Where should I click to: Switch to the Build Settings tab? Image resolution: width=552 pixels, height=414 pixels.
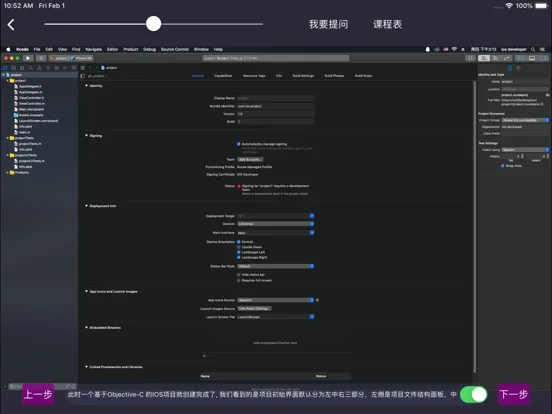pos(303,76)
